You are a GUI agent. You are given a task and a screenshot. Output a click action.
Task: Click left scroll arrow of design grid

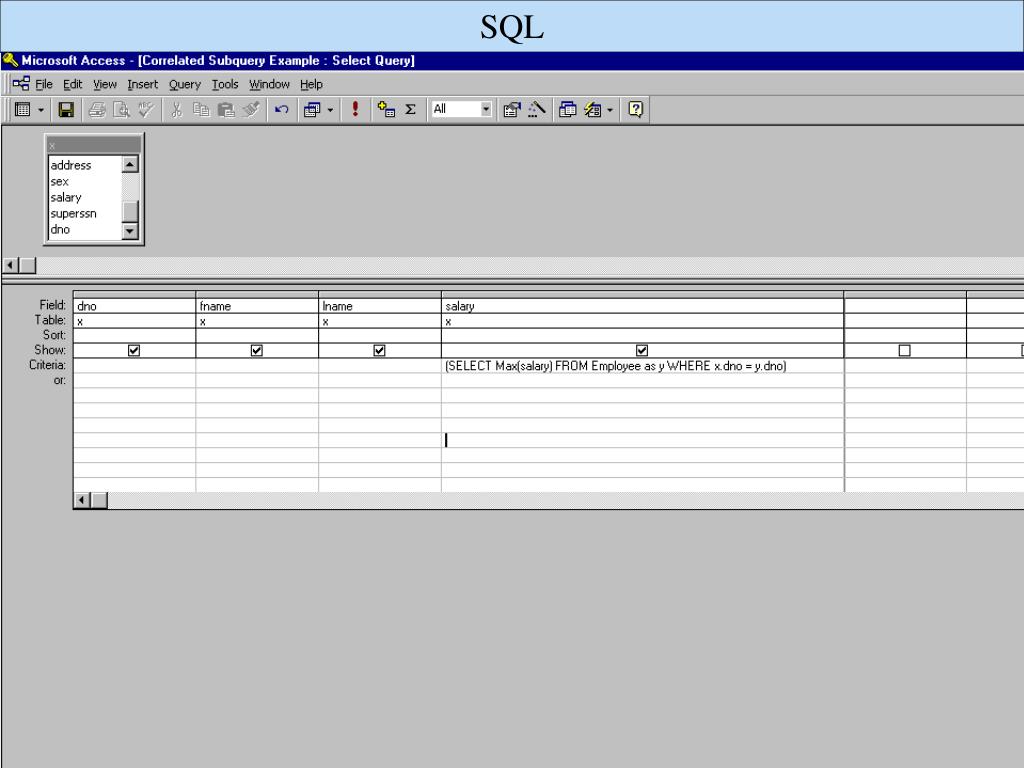pyautogui.click(x=82, y=500)
